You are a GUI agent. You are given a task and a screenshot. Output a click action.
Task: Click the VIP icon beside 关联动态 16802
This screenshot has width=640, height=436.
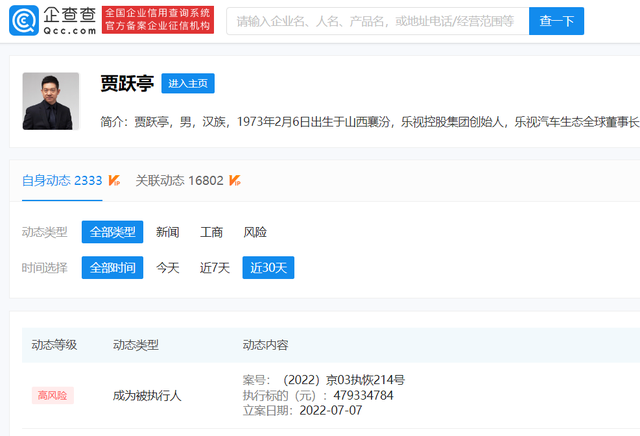(x=234, y=181)
